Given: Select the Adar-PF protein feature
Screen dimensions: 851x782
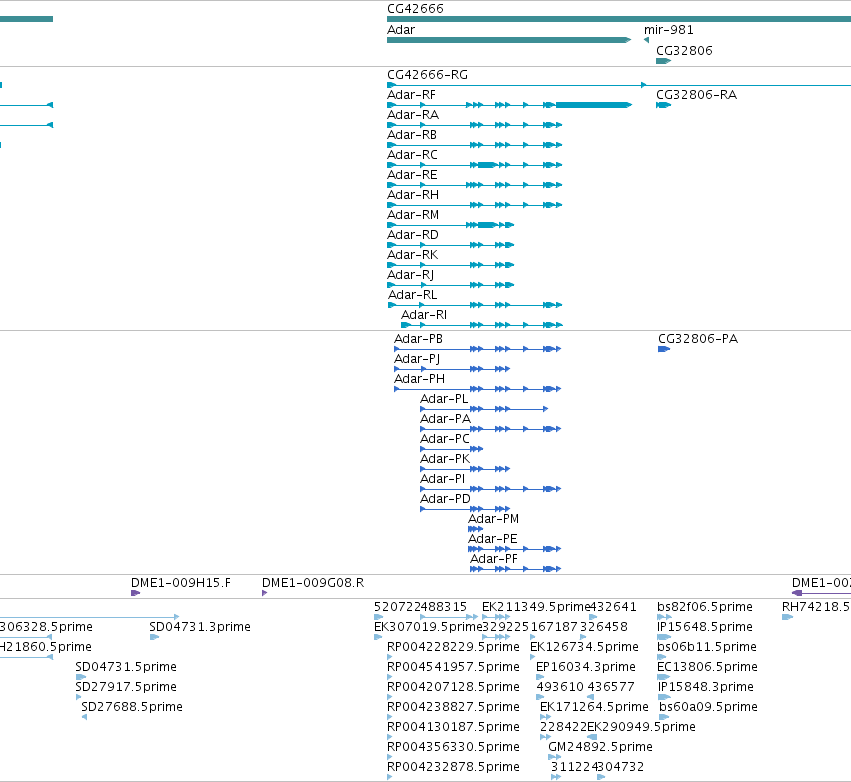Looking at the screenshot, I should pos(516,569).
